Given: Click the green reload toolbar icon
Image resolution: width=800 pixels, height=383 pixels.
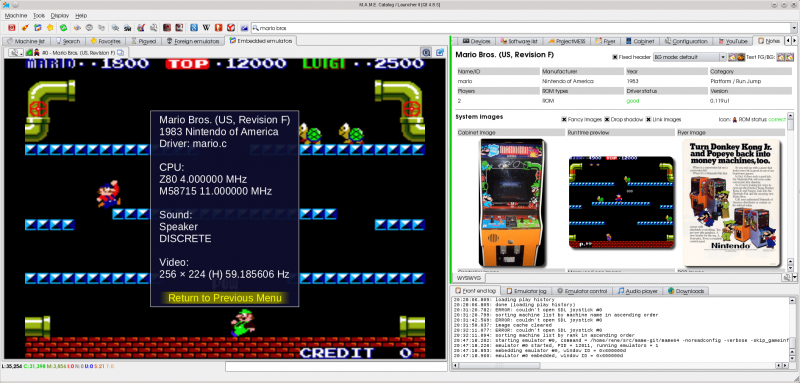Looking at the screenshot, I should point(63,28).
